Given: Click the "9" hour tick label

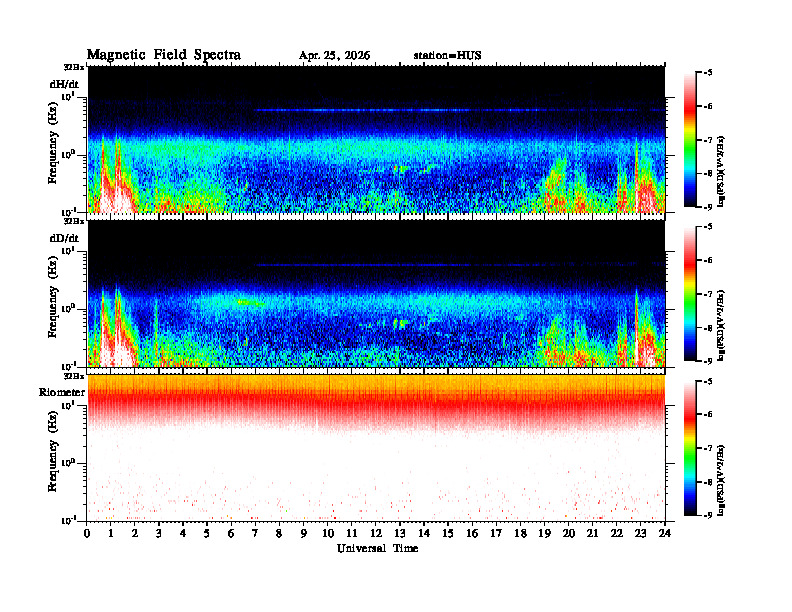Looking at the screenshot, I should coord(304,533).
